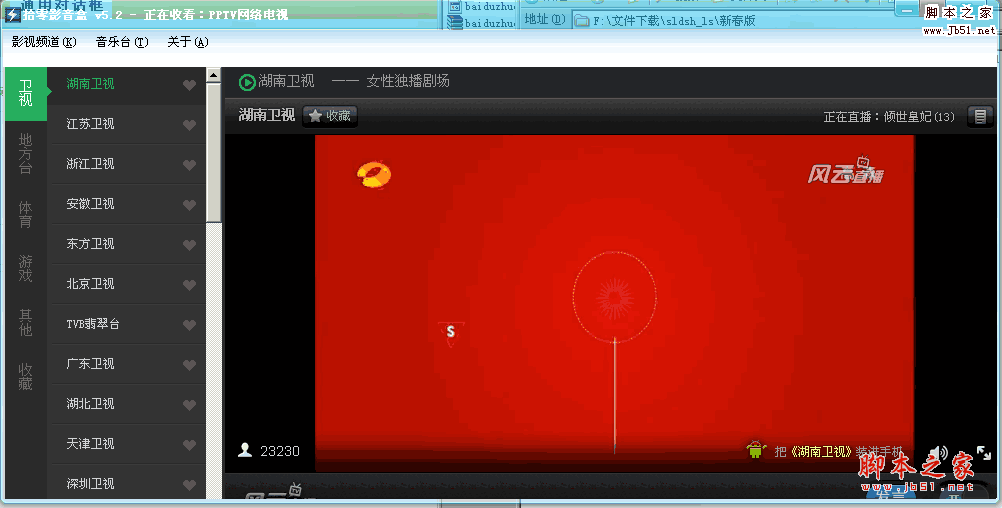Switch to the 体育 category tab

pos(26,214)
